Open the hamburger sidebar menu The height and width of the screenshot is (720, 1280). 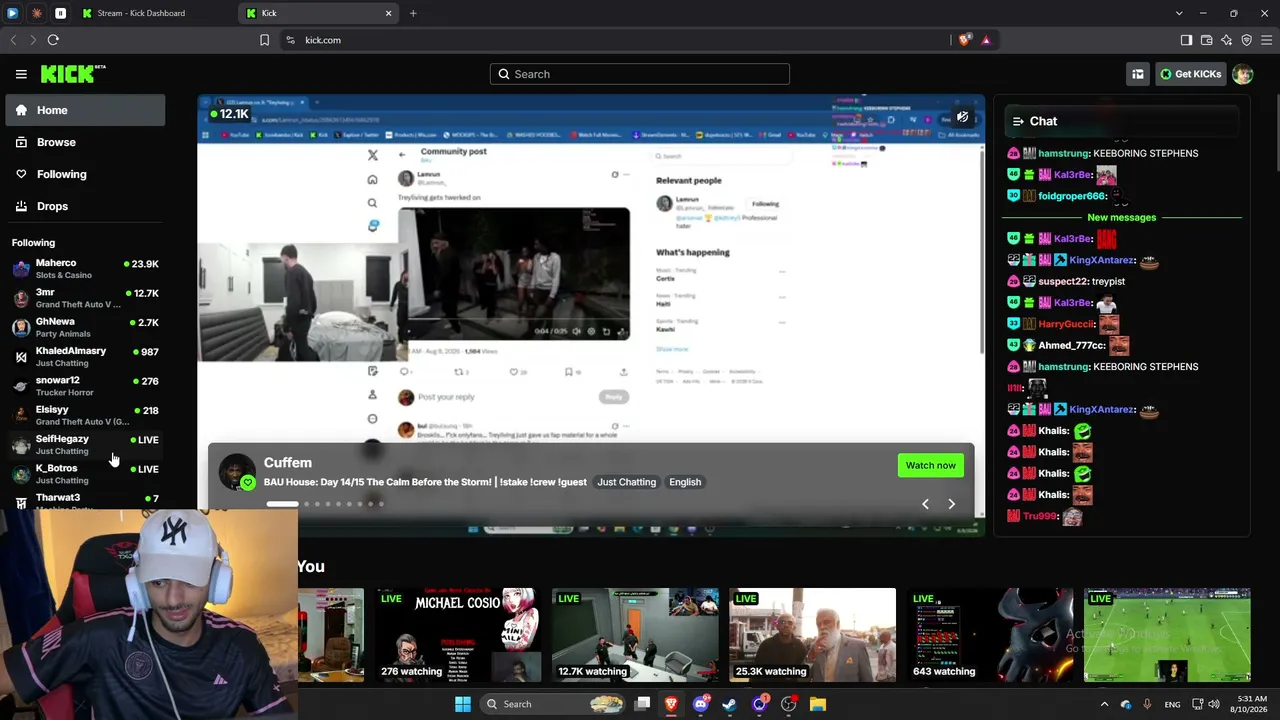click(x=21, y=74)
